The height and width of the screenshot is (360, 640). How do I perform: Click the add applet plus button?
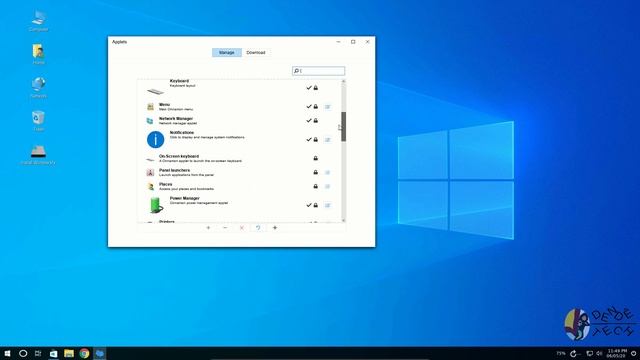208,228
